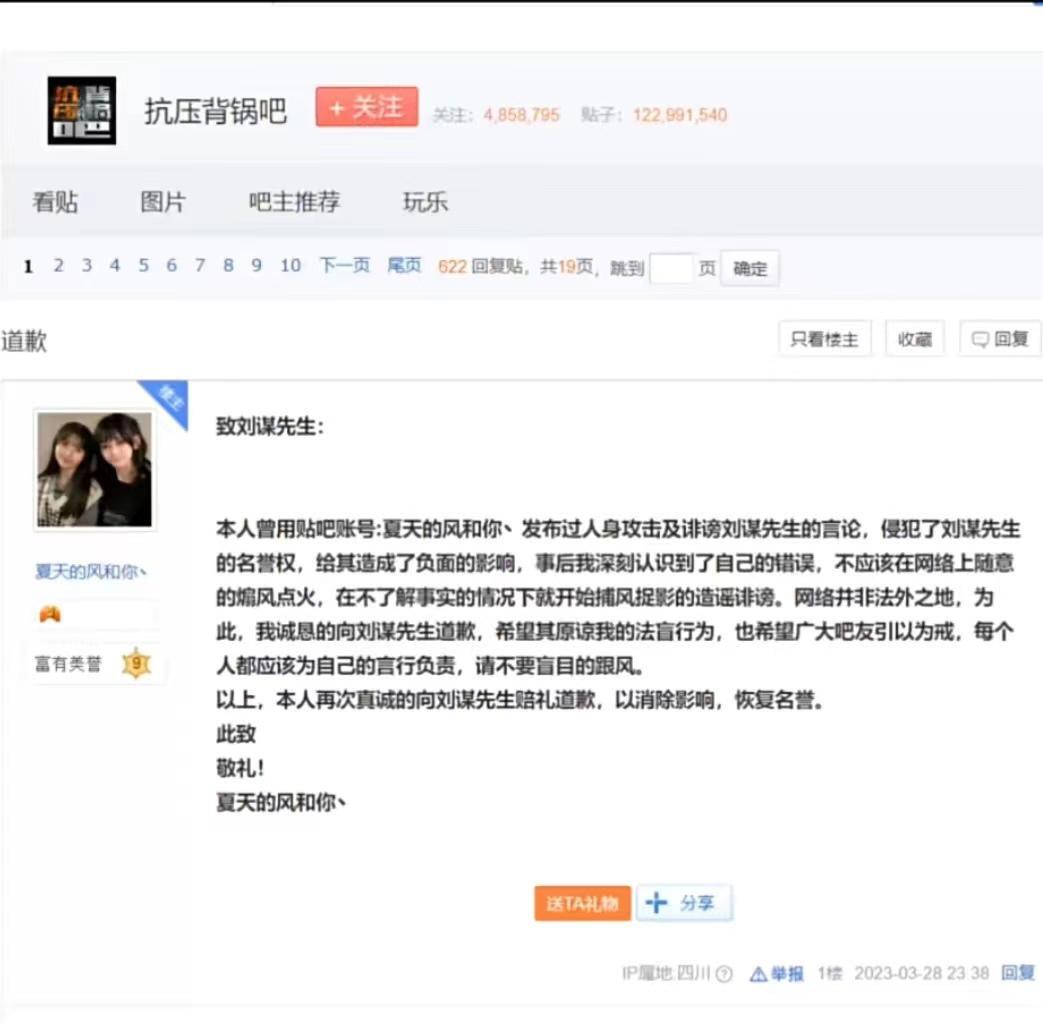Image resolution: width=1043 pixels, height=1024 pixels.
Task: Switch to the 图片 tab
Action: click(x=164, y=201)
